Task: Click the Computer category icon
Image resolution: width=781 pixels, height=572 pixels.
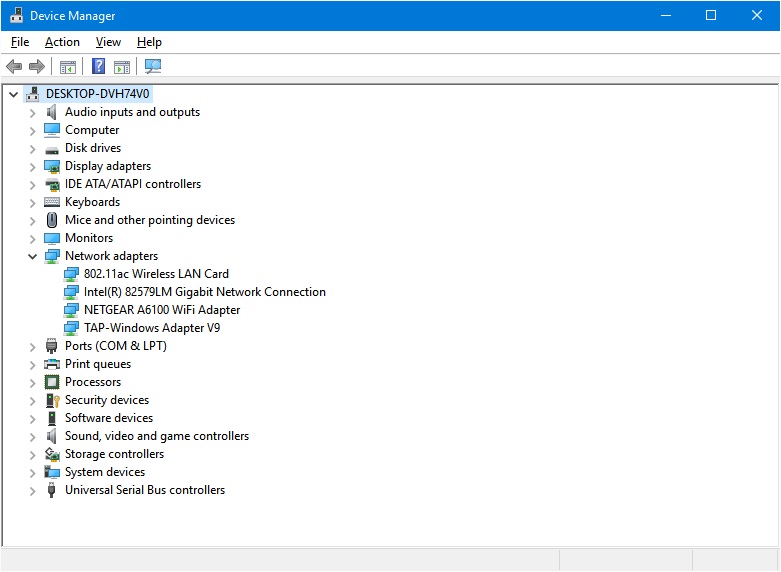Action: tap(52, 130)
